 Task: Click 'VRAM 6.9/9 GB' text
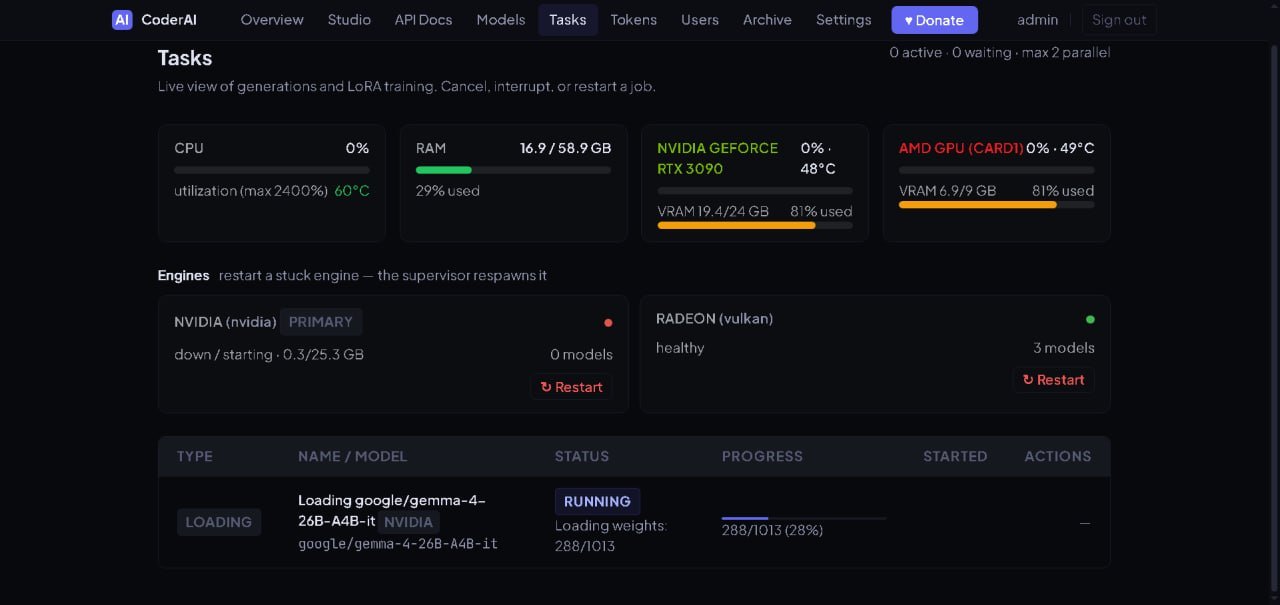click(947, 191)
